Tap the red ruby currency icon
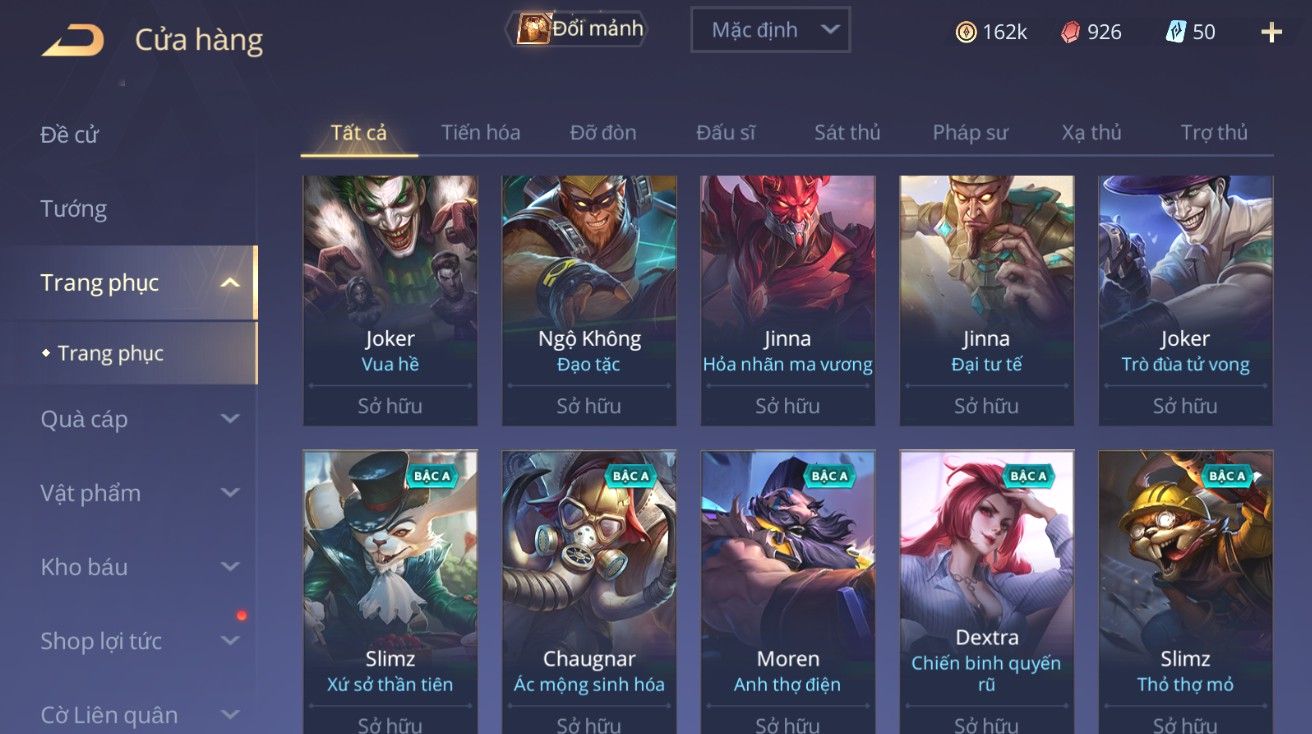This screenshot has height=734, width=1312. [1071, 32]
